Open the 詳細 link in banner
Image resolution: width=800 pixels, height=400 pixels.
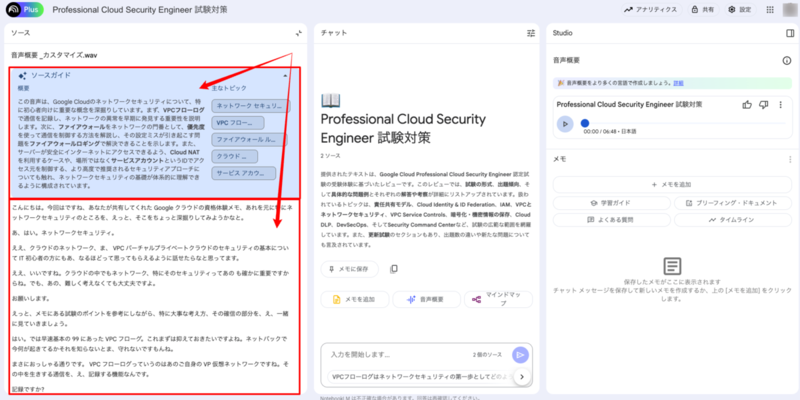click(679, 83)
